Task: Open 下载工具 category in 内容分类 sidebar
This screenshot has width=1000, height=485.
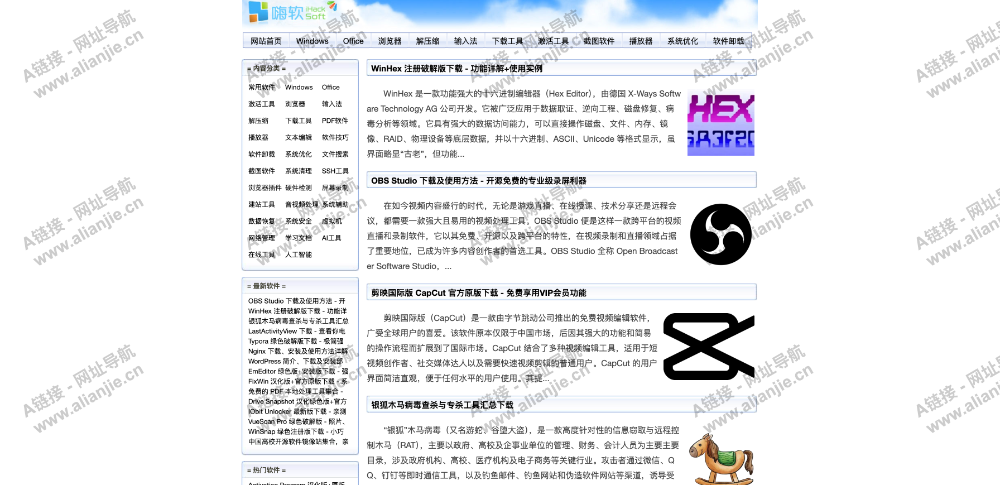Action: [x=298, y=121]
